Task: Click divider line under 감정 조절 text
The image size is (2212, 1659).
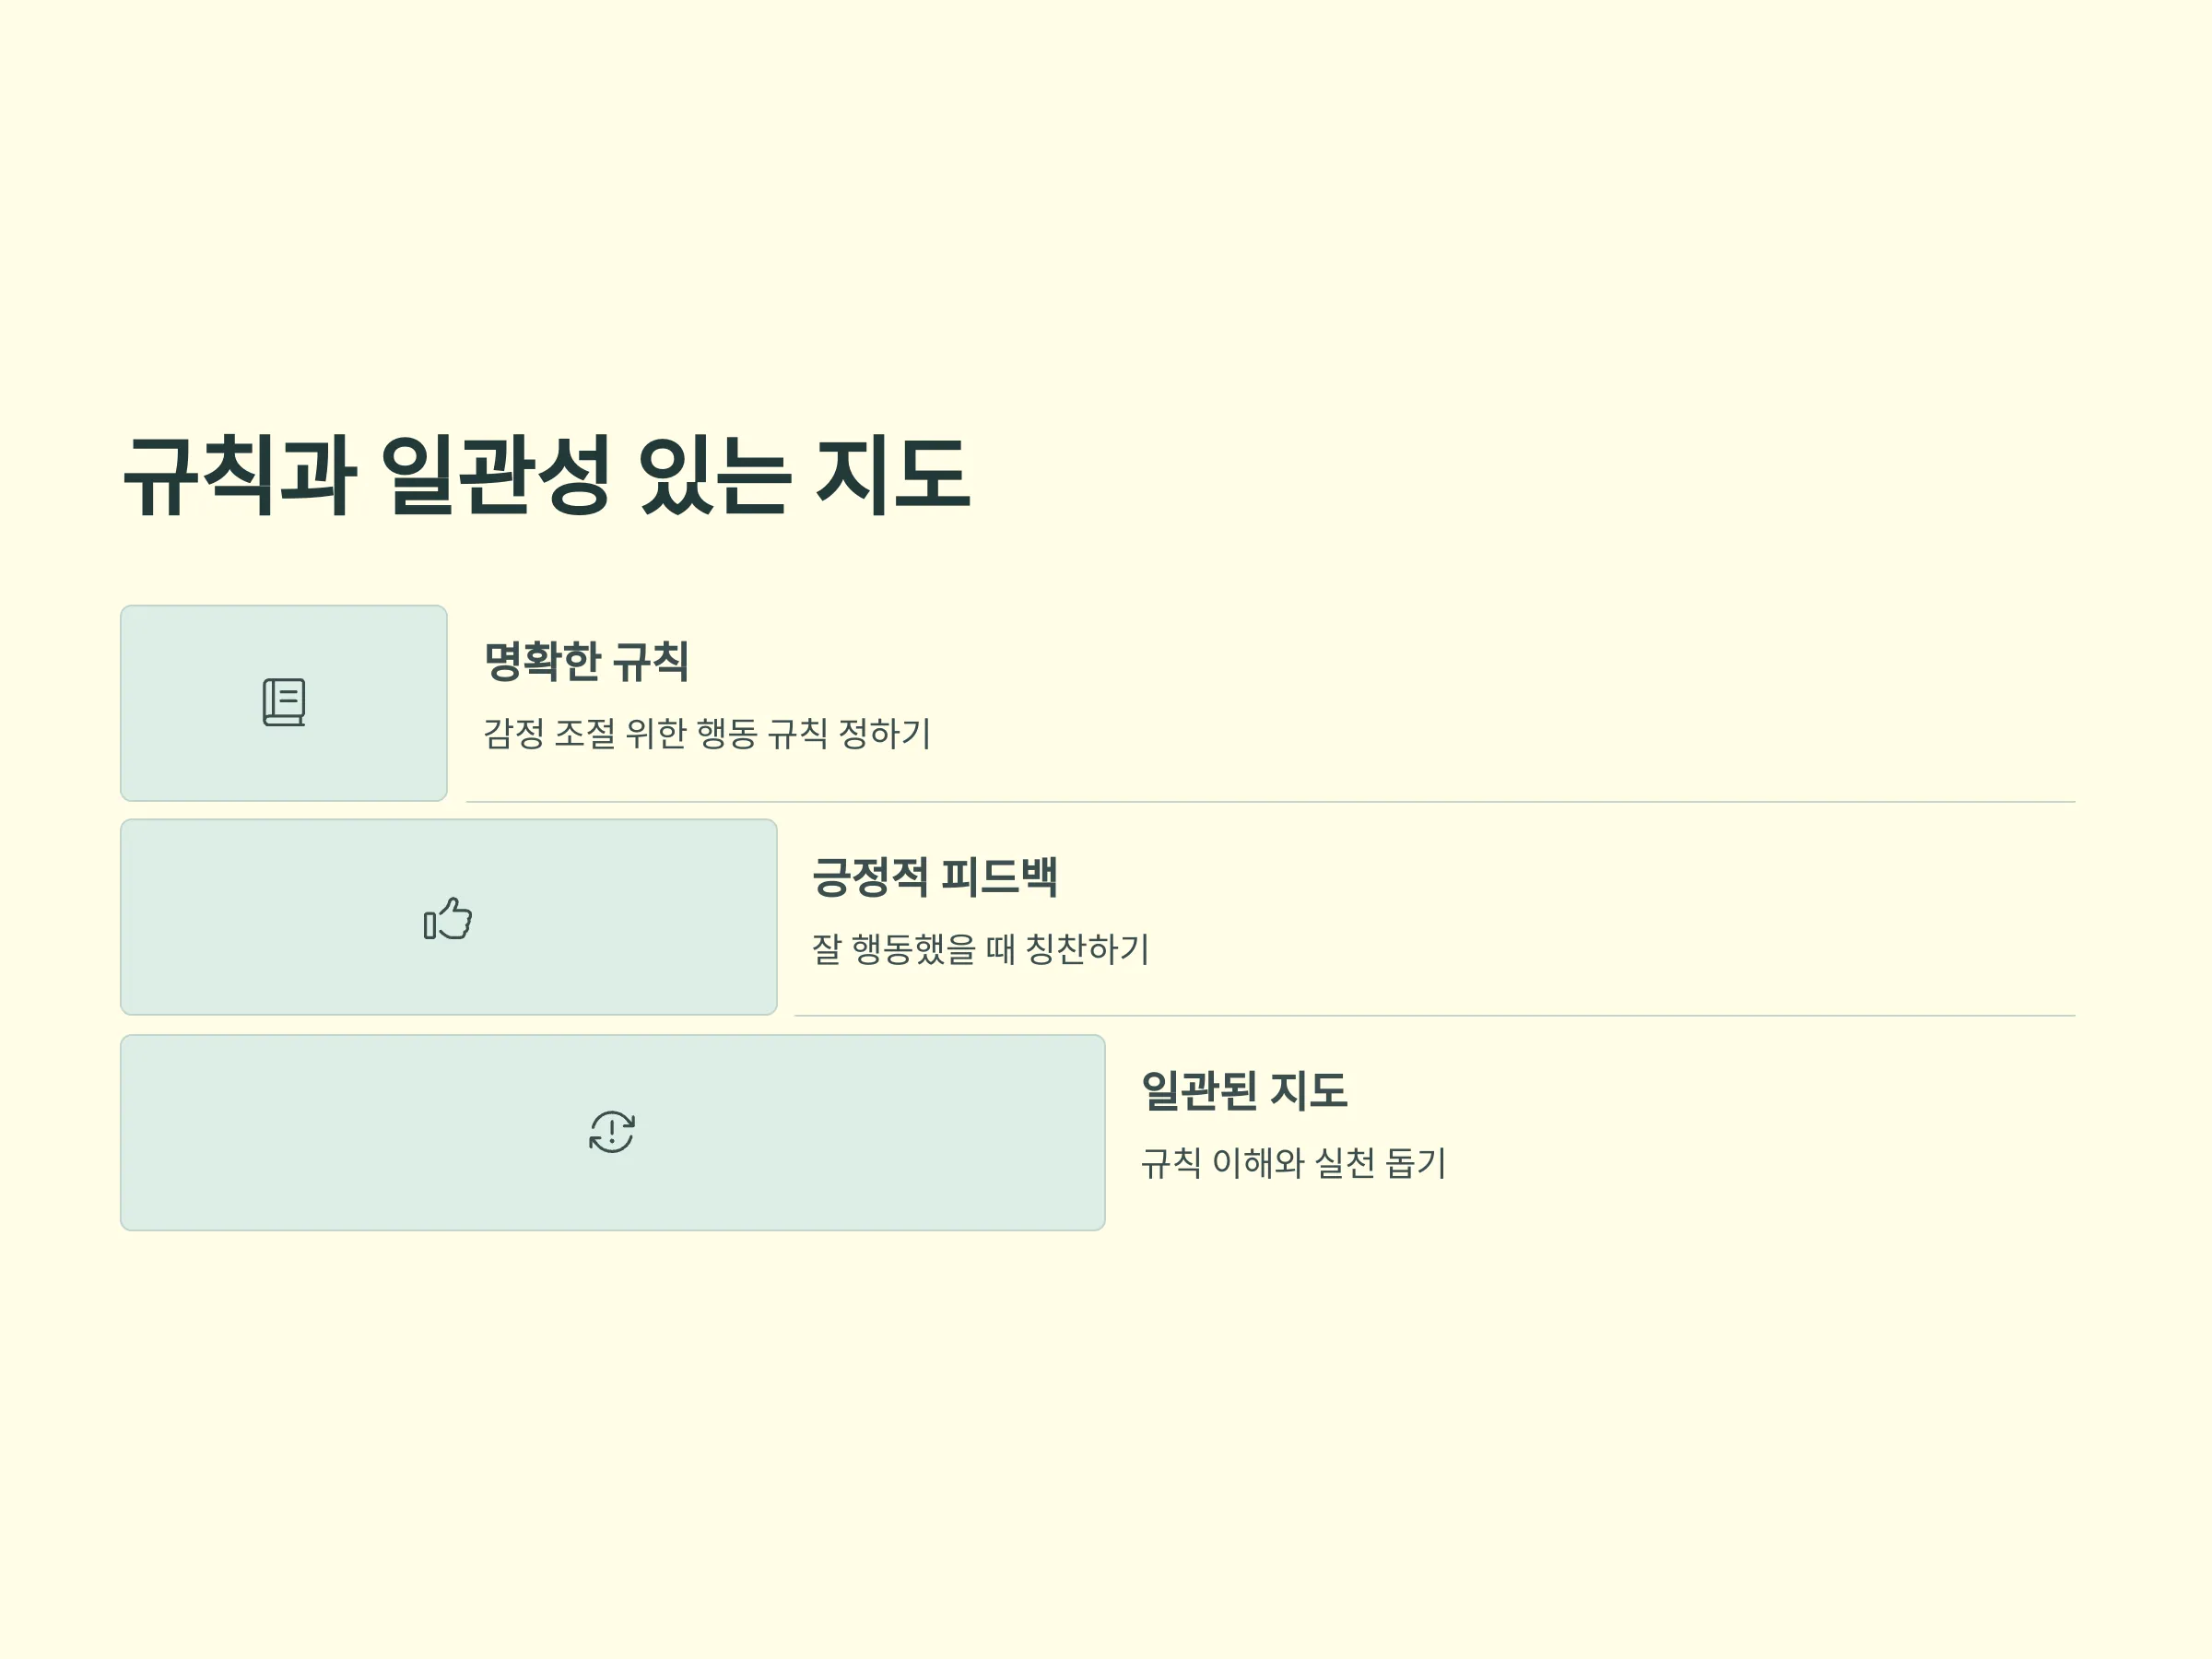Action: [1271, 802]
